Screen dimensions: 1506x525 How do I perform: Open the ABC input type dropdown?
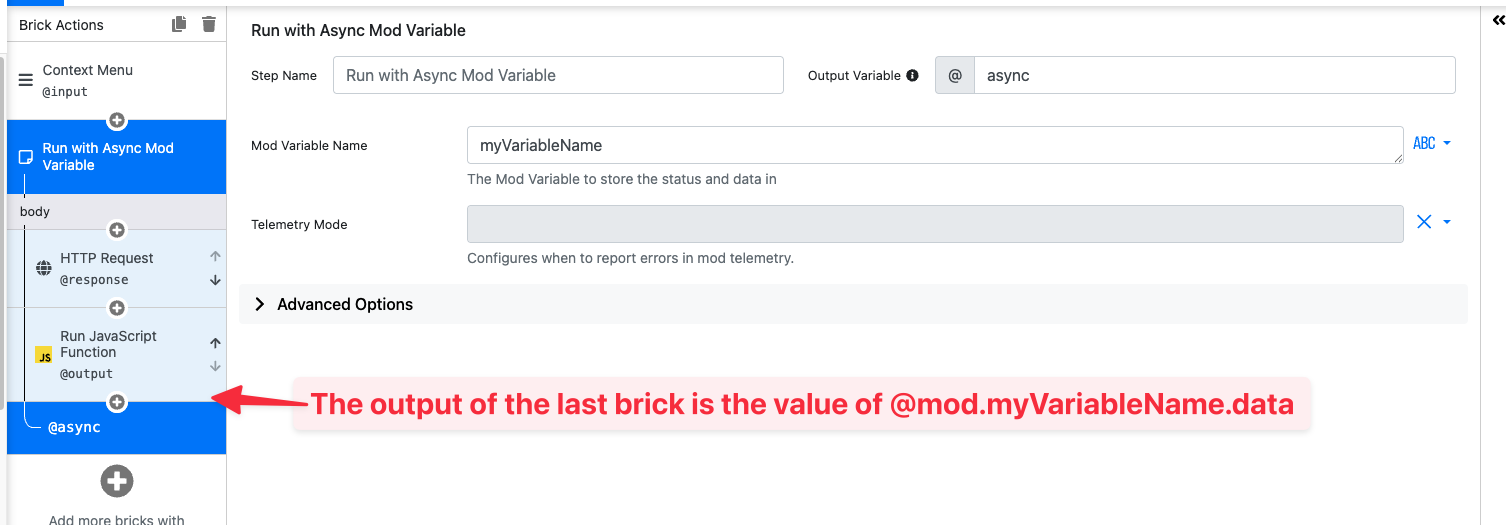coord(1431,144)
